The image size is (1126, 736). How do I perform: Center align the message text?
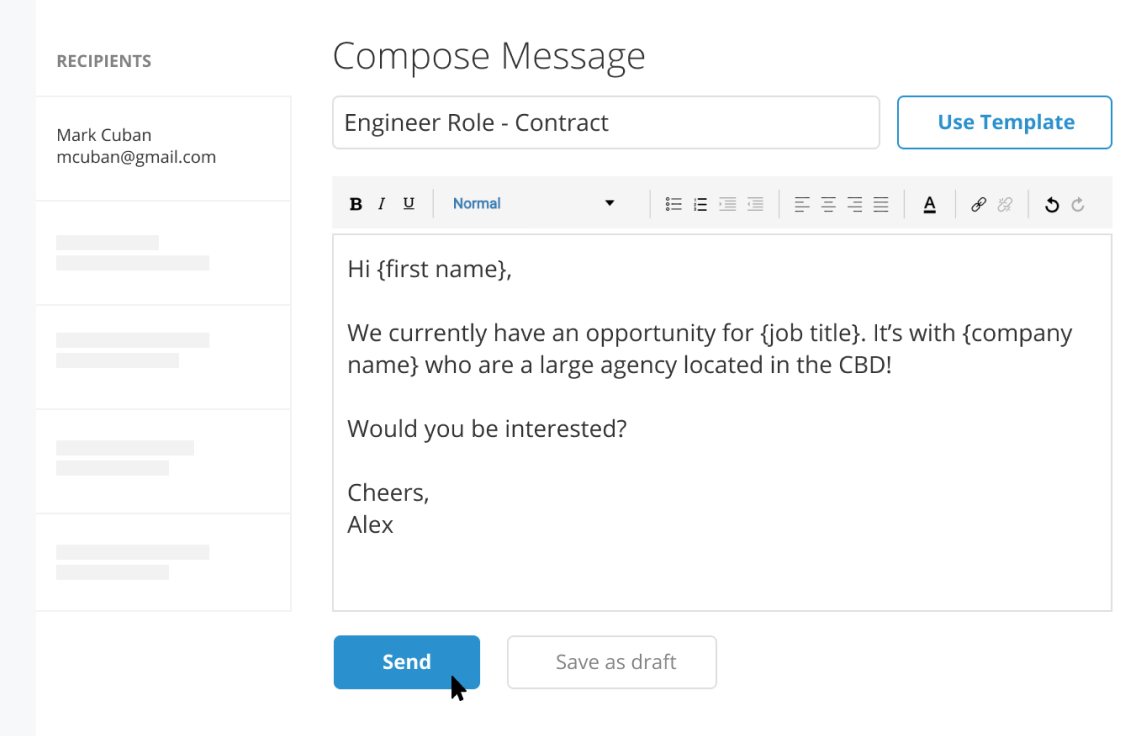pos(828,204)
